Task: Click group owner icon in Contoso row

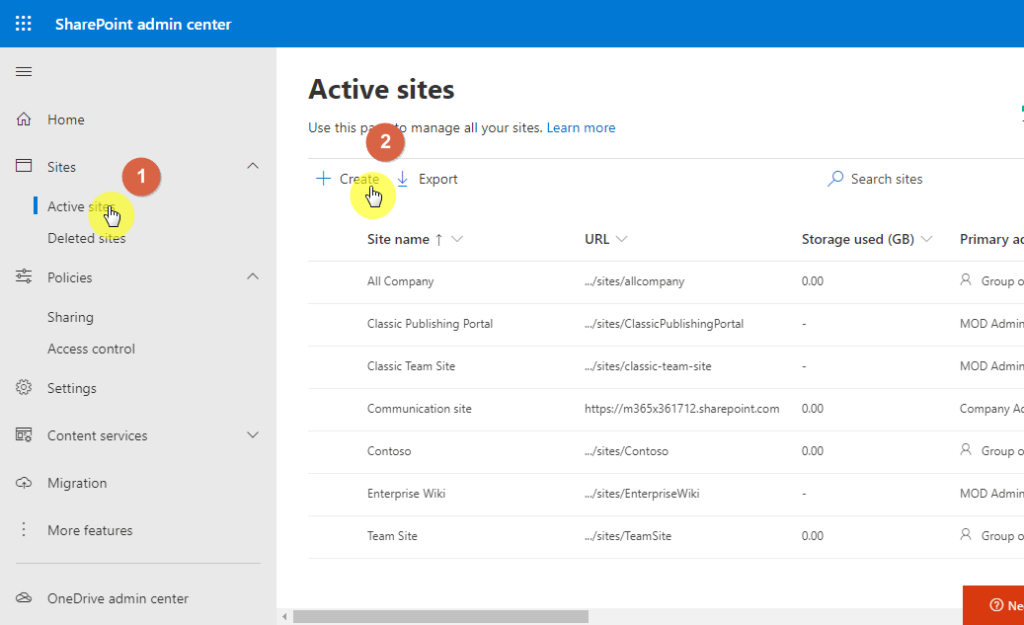Action: pos(965,450)
